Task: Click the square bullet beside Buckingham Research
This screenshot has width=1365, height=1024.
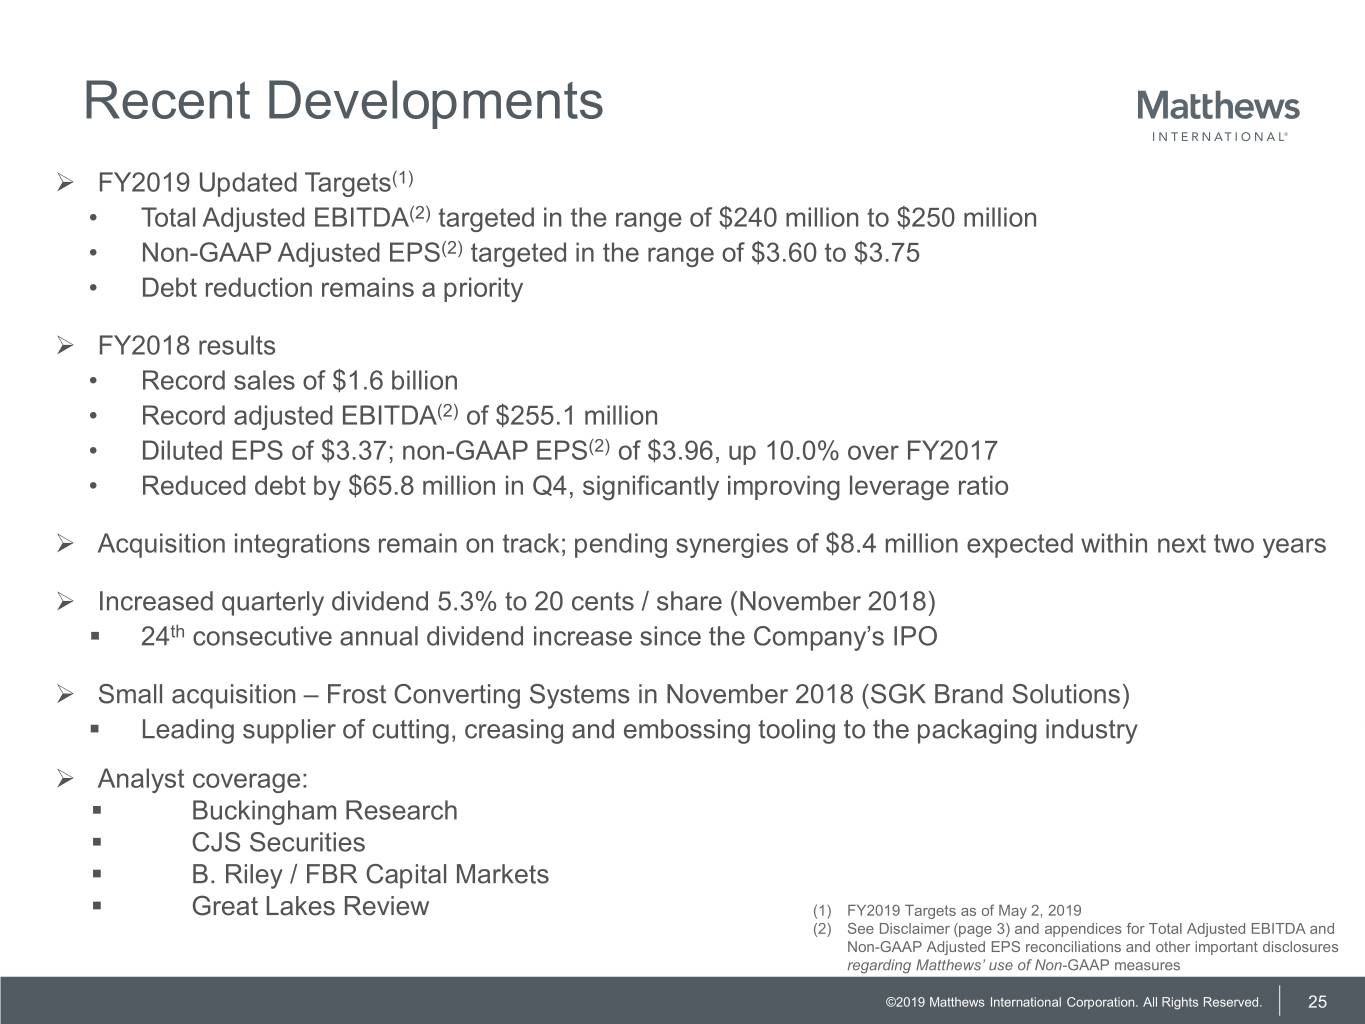Action: [96, 810]
